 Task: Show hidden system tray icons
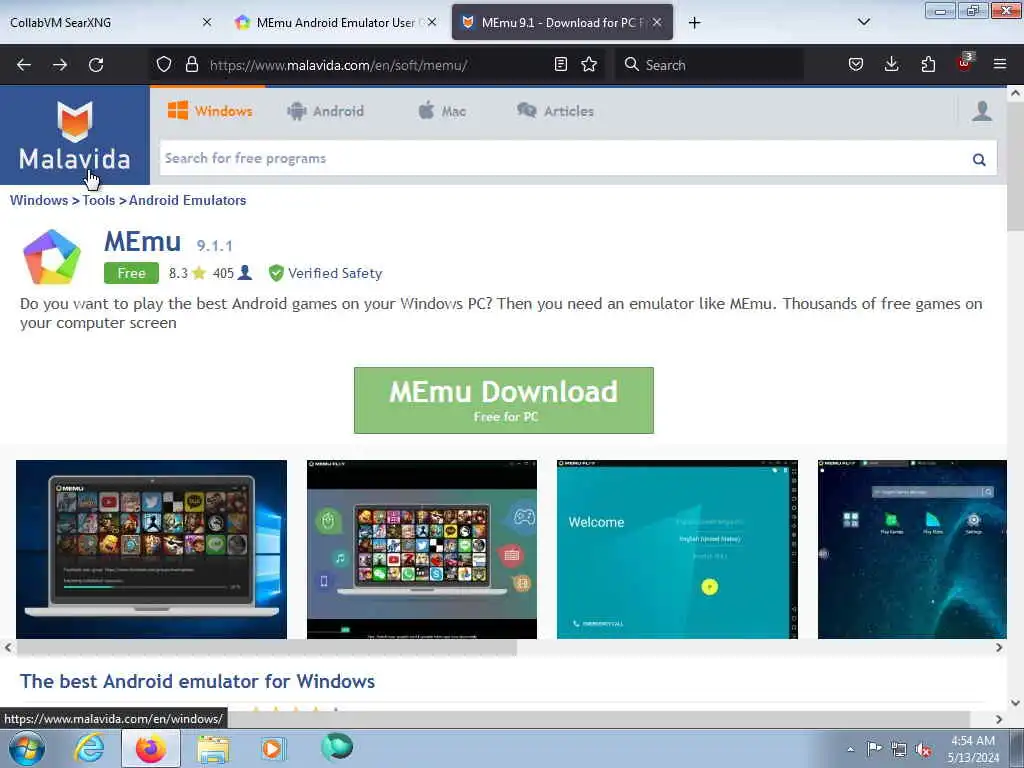tap(850, 749)
